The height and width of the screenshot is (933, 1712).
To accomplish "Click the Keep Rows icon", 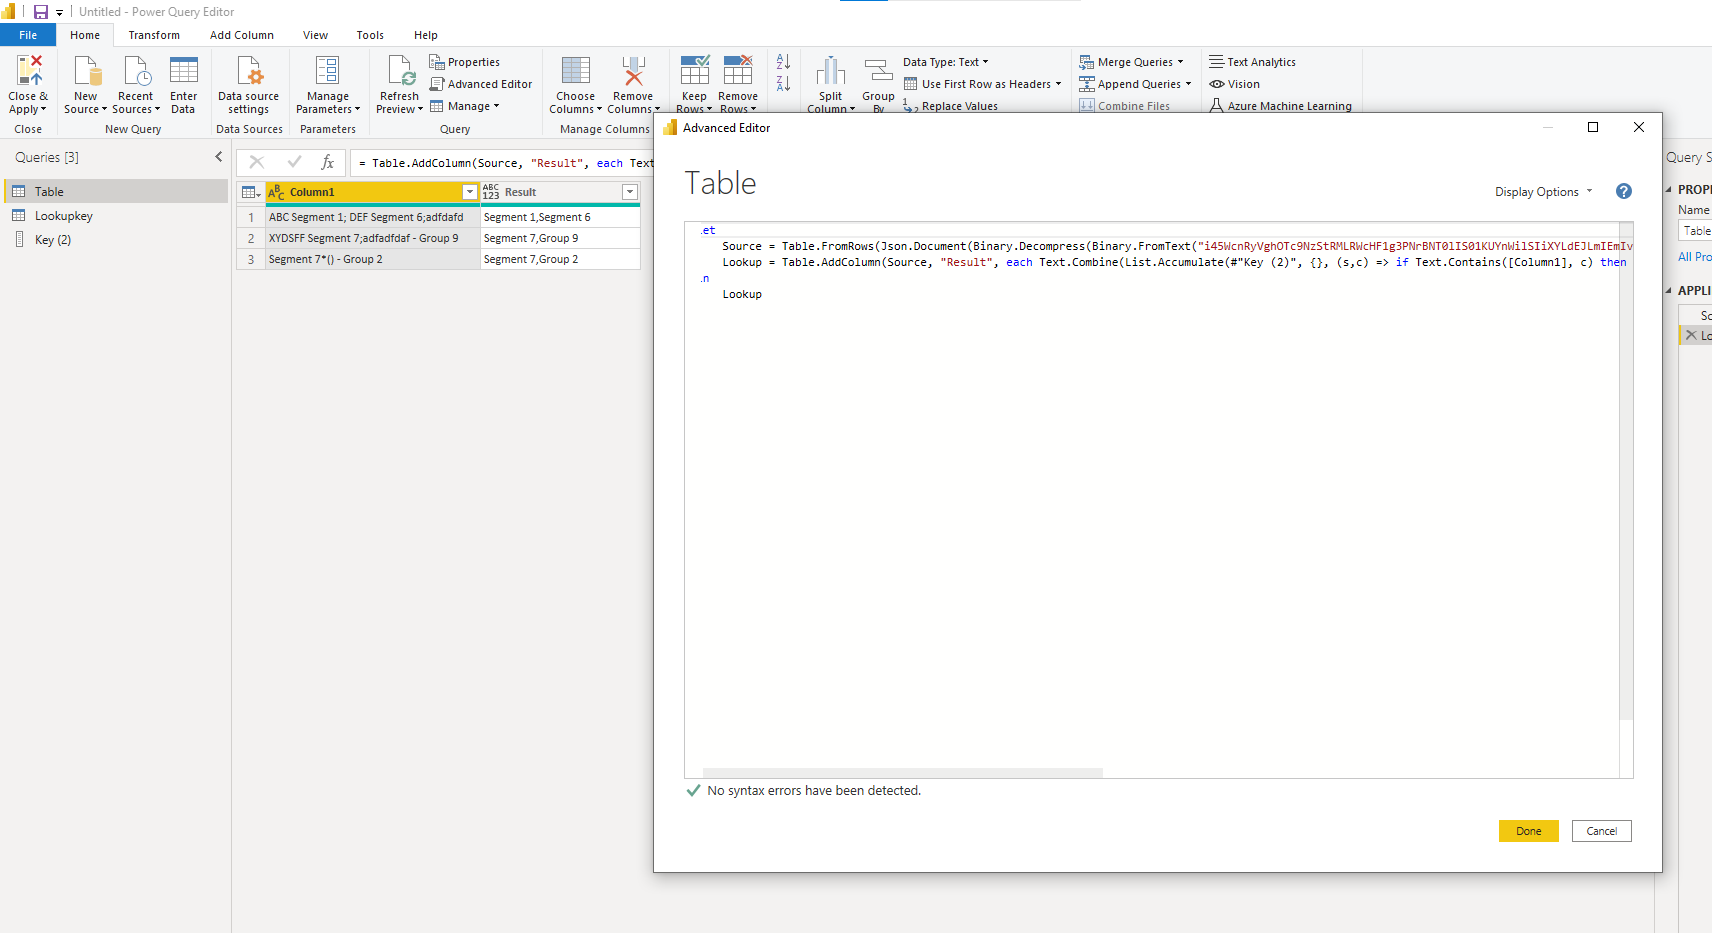I will click(x=695, y=71).
